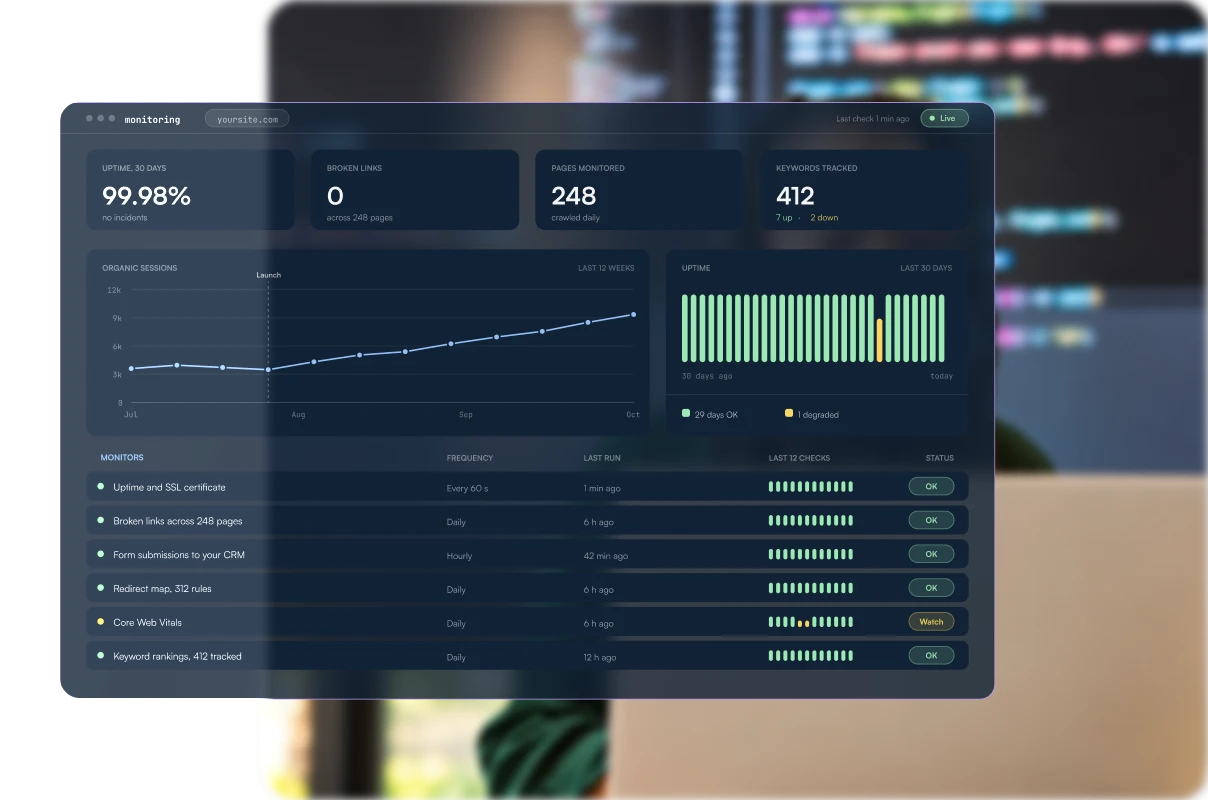
Task: Click the status dot for Broken links row
Action: point(100,520)
